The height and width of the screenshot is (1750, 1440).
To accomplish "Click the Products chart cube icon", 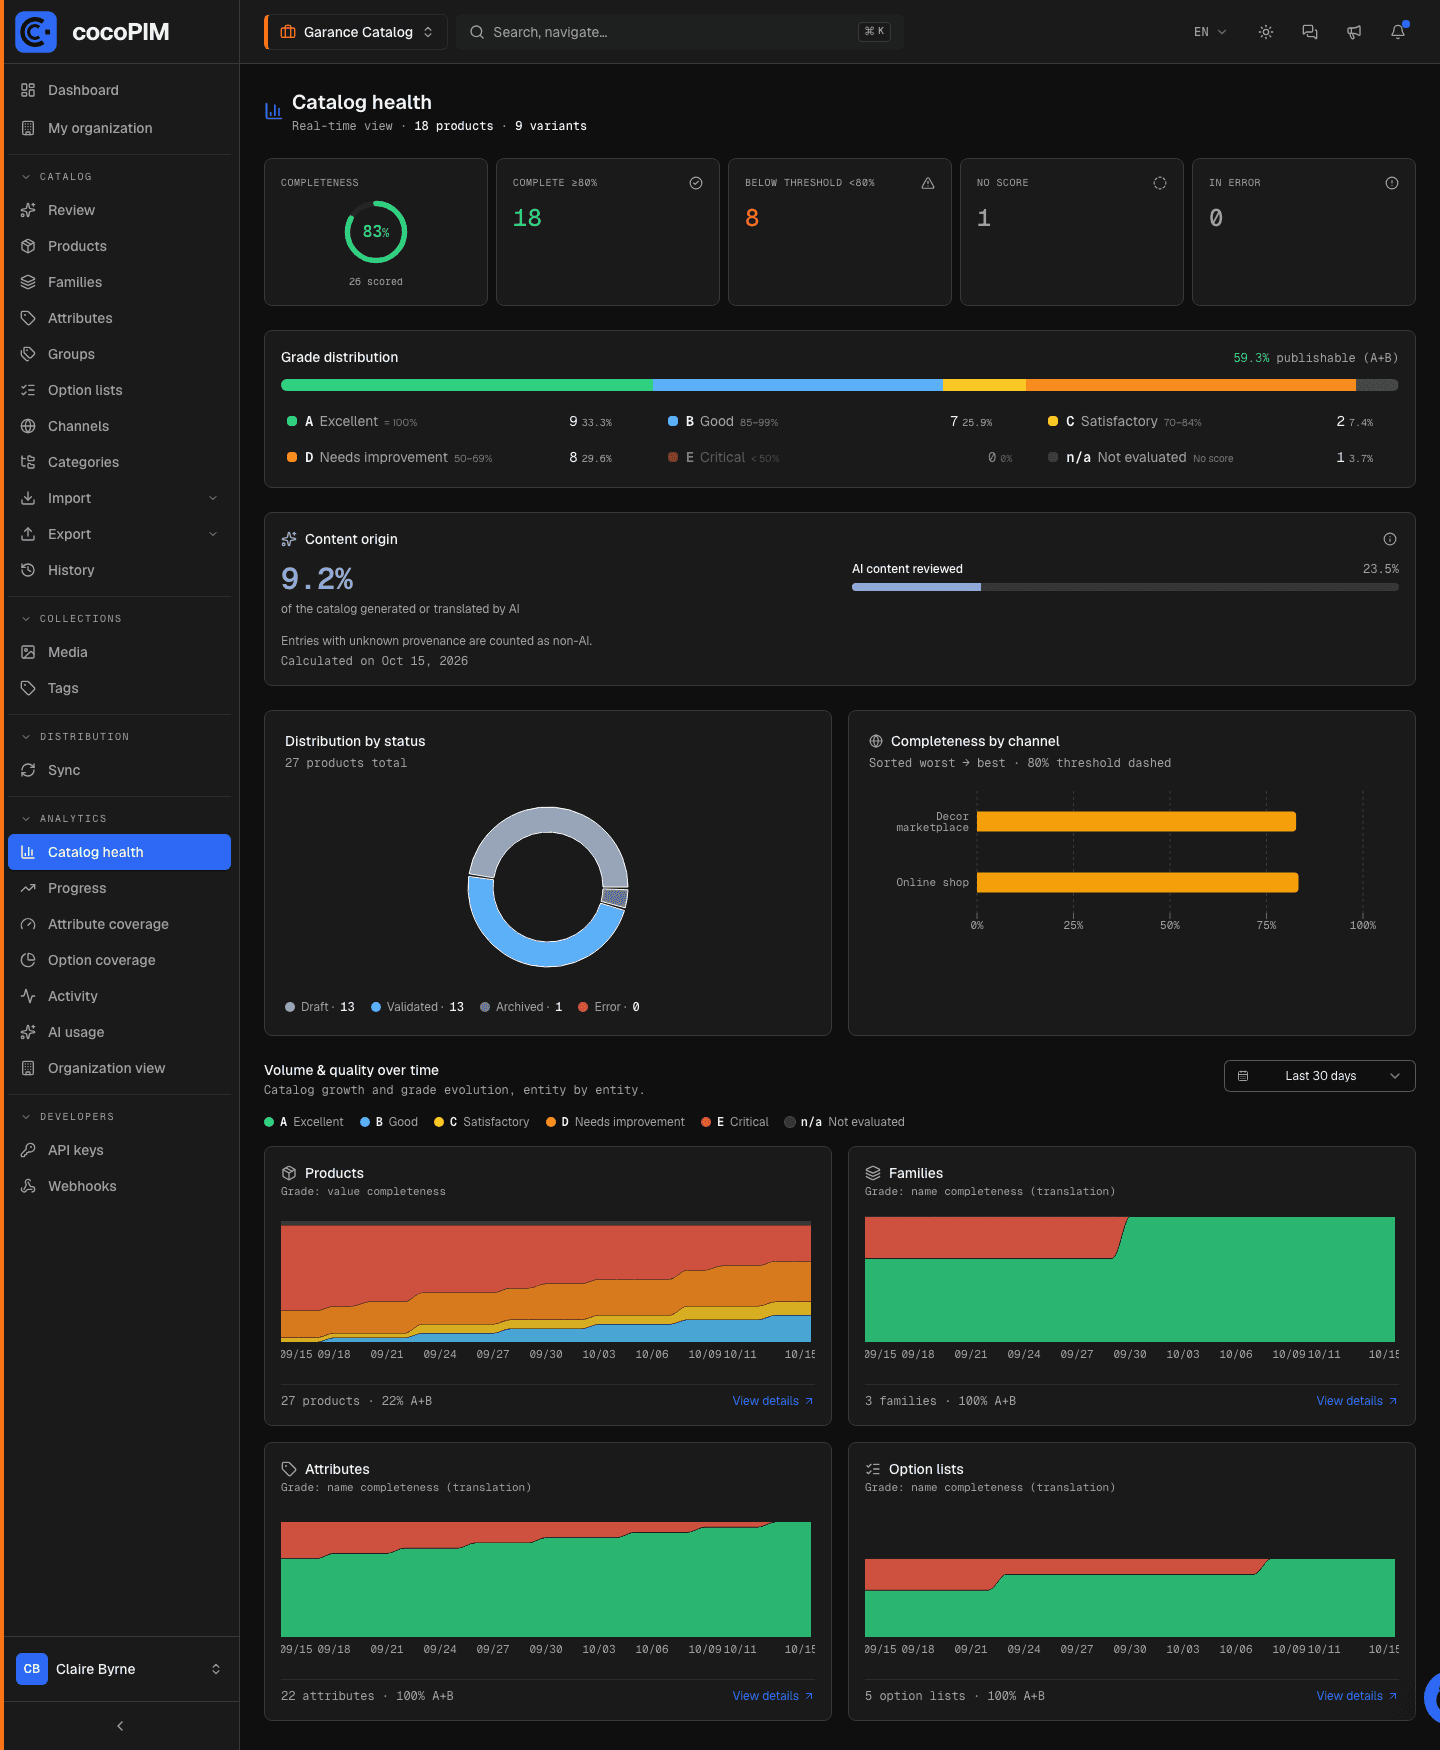I will click(289, 1173).
